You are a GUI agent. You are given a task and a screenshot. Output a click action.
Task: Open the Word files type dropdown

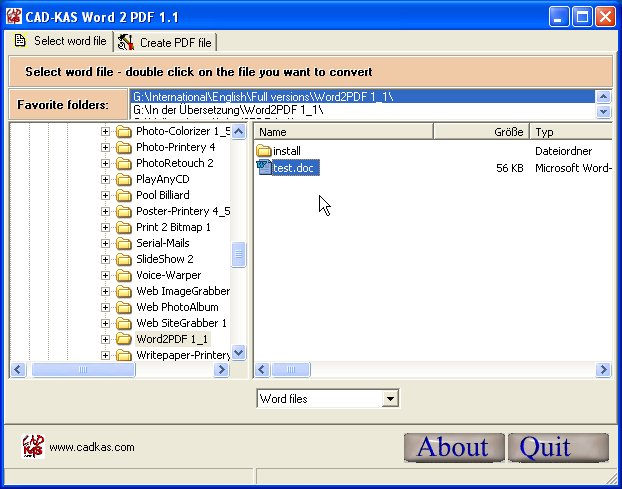(x=389, y=399)
